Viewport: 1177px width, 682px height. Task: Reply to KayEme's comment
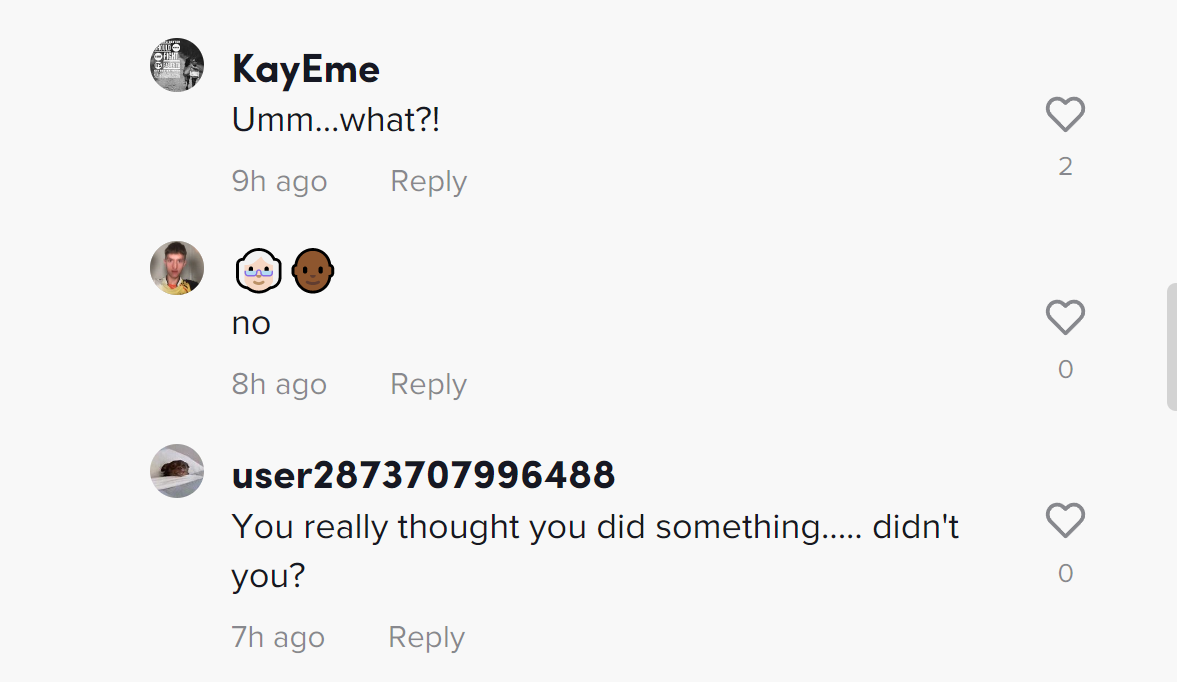tap(428, 181)
